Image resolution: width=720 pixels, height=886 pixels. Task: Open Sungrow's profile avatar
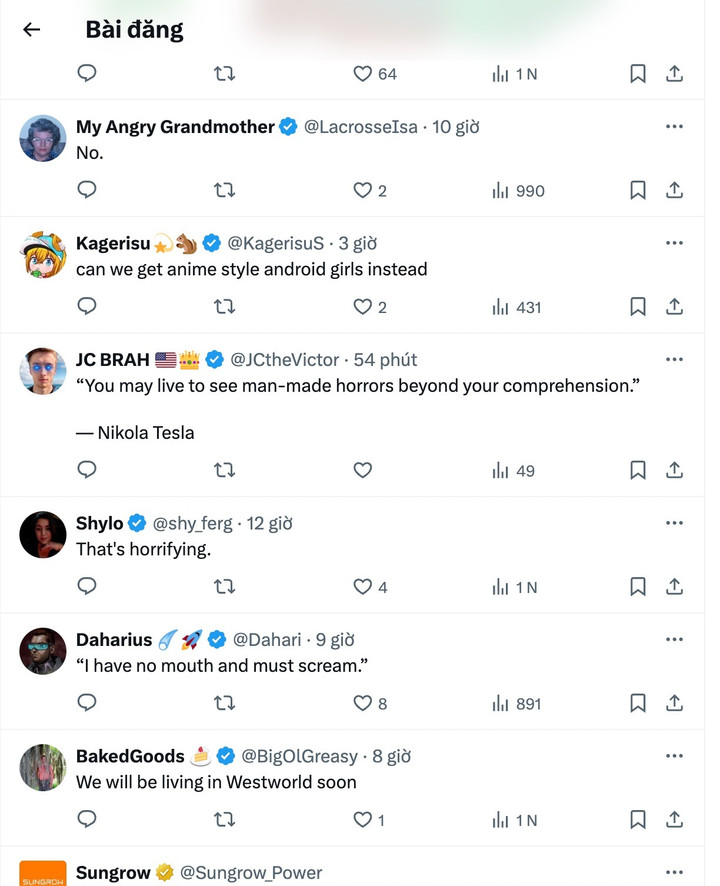(43, 874)
